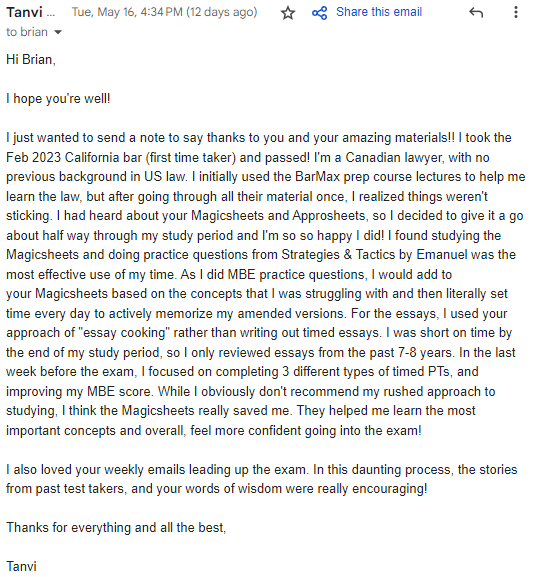The width and height of the screenshot is (540, 577).
Task: Star this email from Tanvi
Action: 288,13
